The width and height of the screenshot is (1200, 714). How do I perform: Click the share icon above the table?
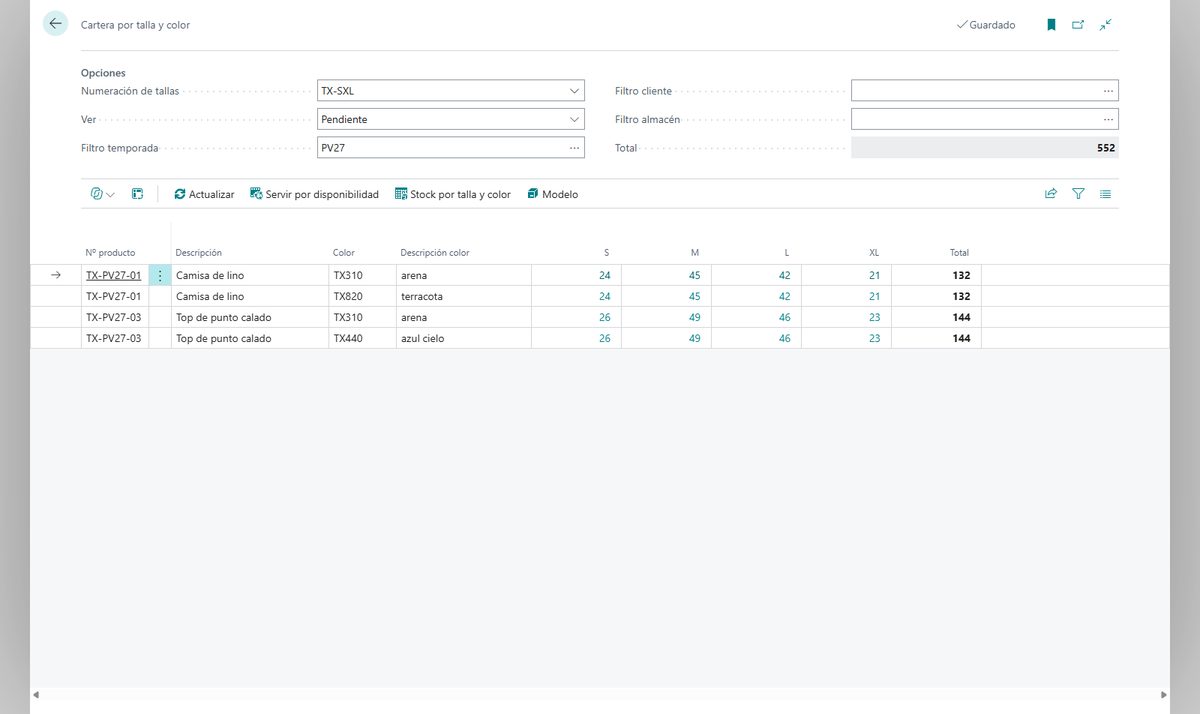[x=1051, y=194]
